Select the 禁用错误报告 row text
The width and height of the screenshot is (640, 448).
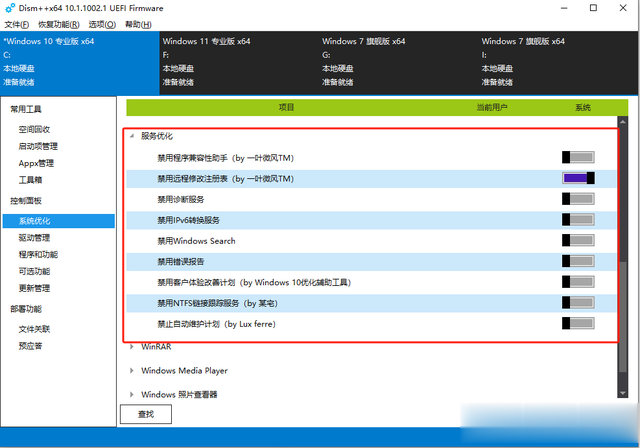181,262
